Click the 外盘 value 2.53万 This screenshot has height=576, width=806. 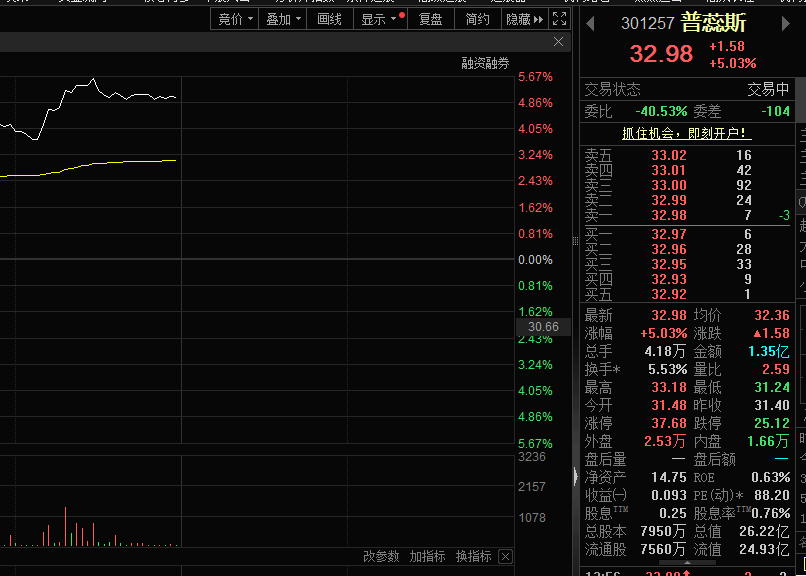pyautogui.click(x=665, y=441)
